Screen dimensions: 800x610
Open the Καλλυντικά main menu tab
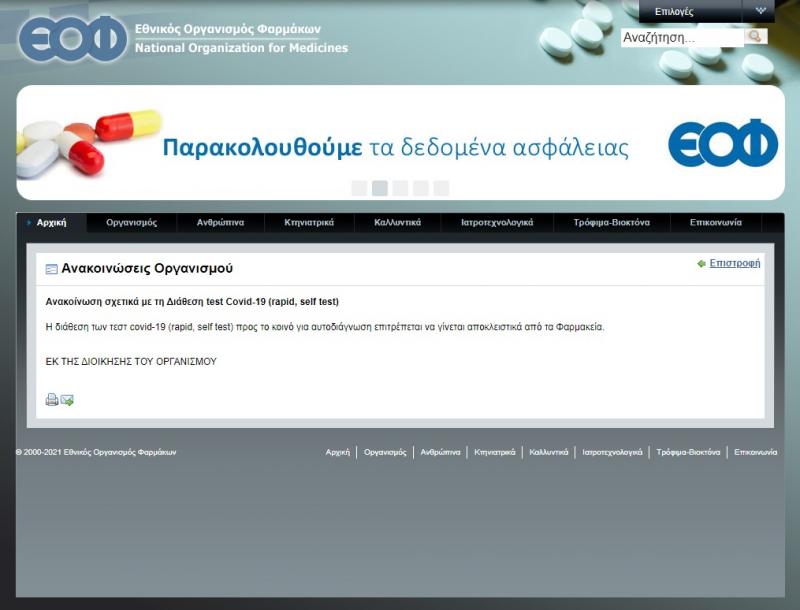[397, 223]
